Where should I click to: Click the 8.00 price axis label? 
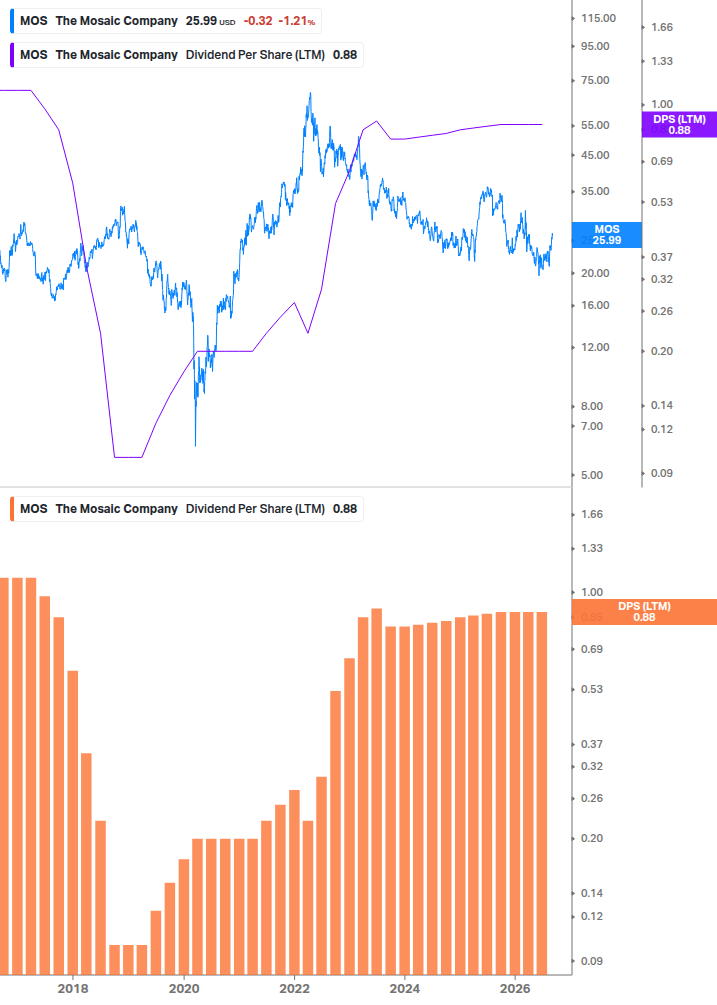tap(592, 406)
